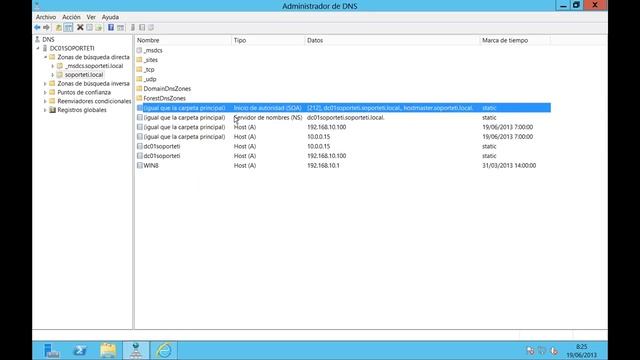This screenshot has height=360, width=640.
Task: Click the DC01SOPORTETI server icon in the tree
Action: pyautogui.click(x=45, y=48)
